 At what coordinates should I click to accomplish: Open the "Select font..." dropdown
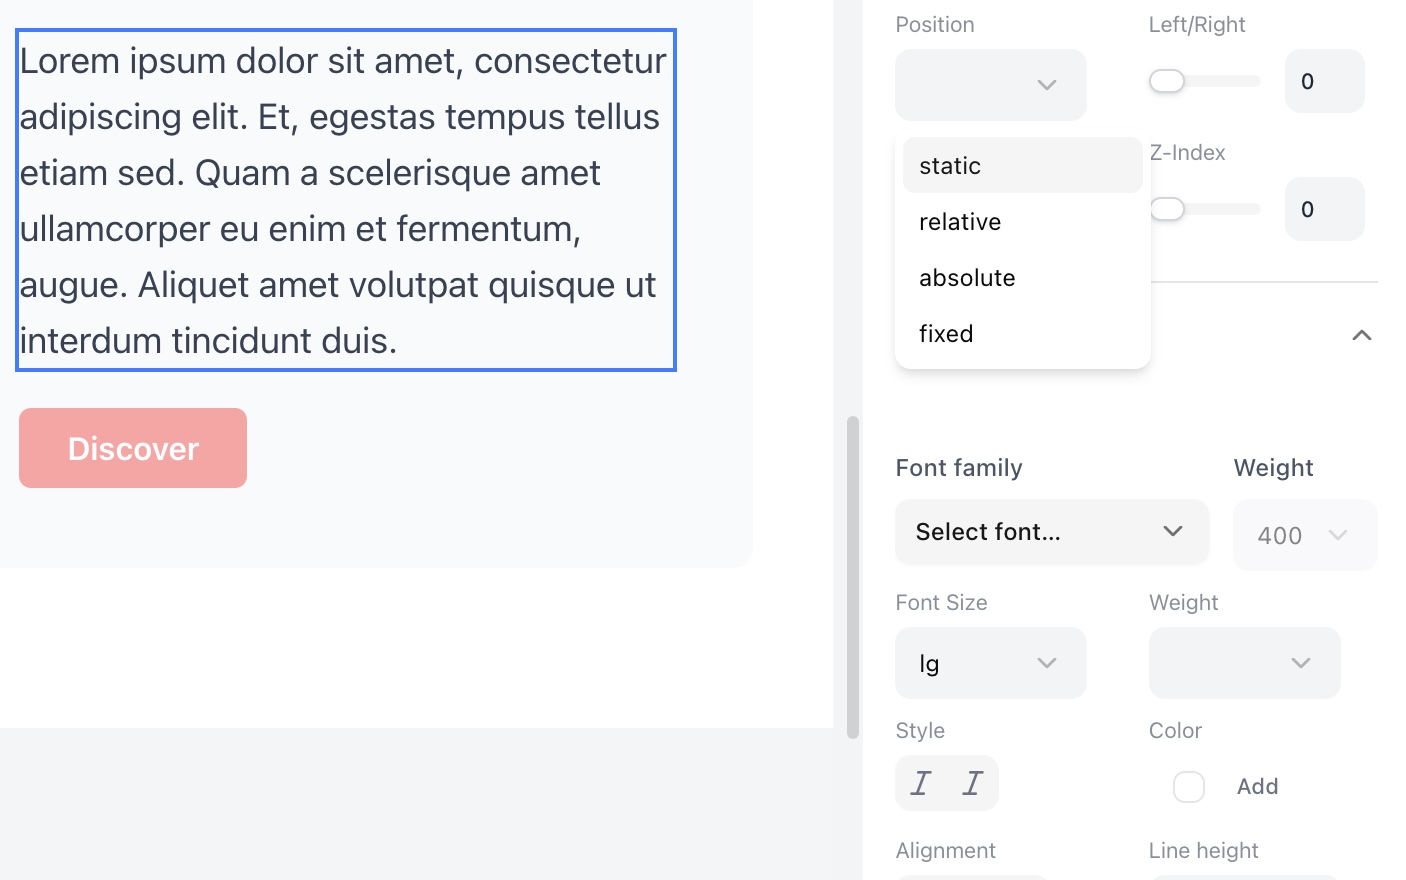(x=1051, y=531)
